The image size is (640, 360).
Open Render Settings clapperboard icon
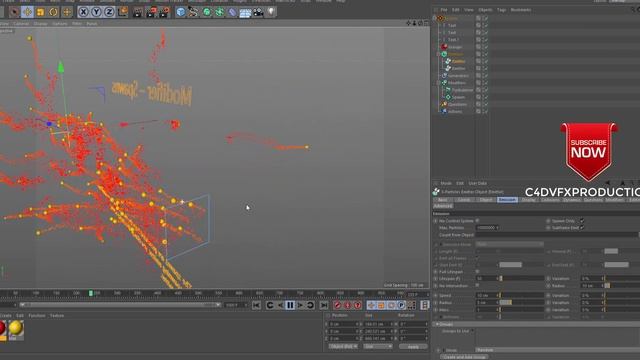tap(164, 12)
